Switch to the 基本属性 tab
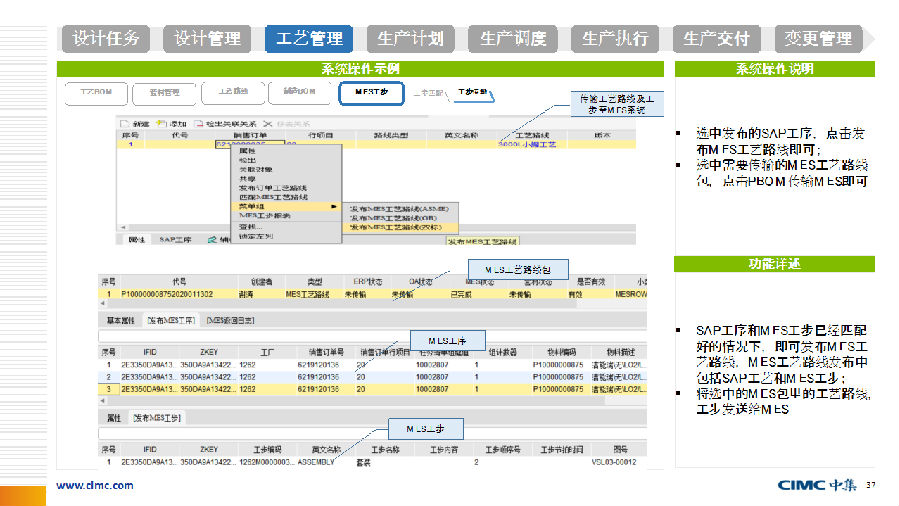Image resolution: width=899 pixels, height=506 pixels. point(120,320)
